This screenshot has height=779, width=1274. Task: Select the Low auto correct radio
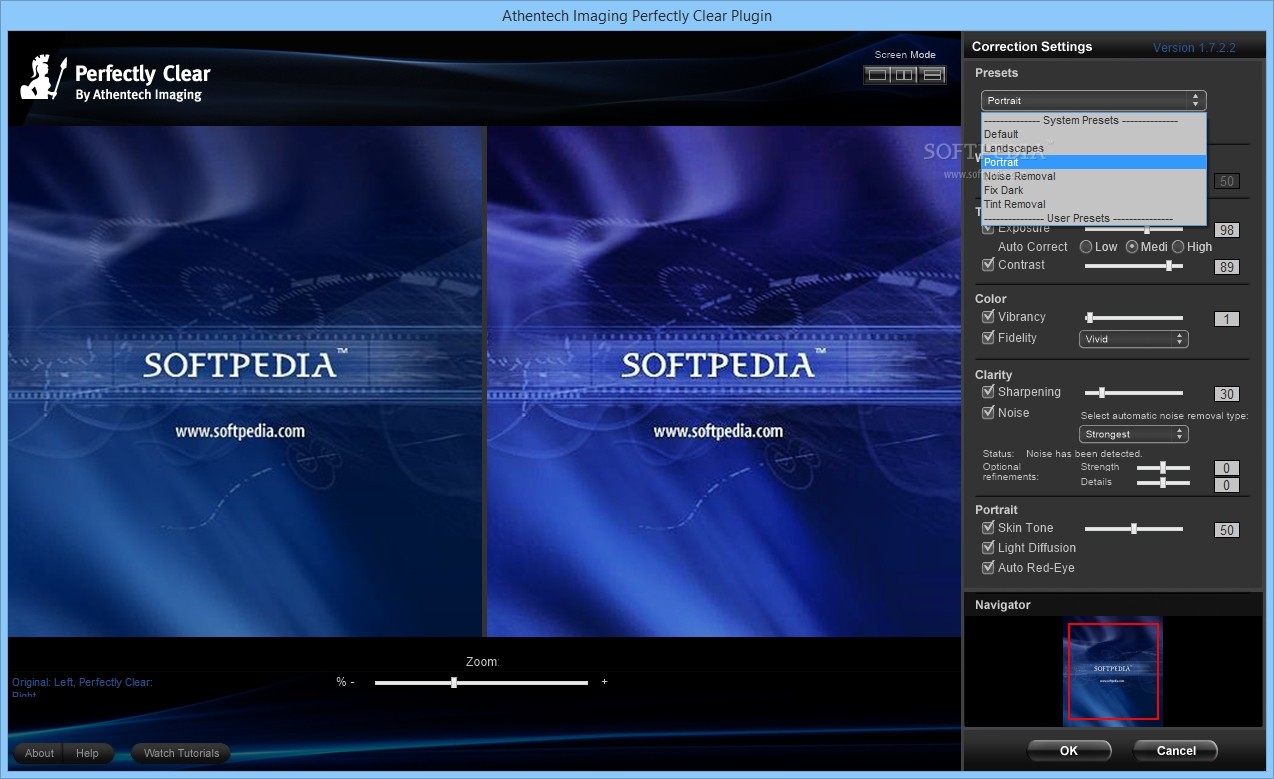[x=1086, y=247]
